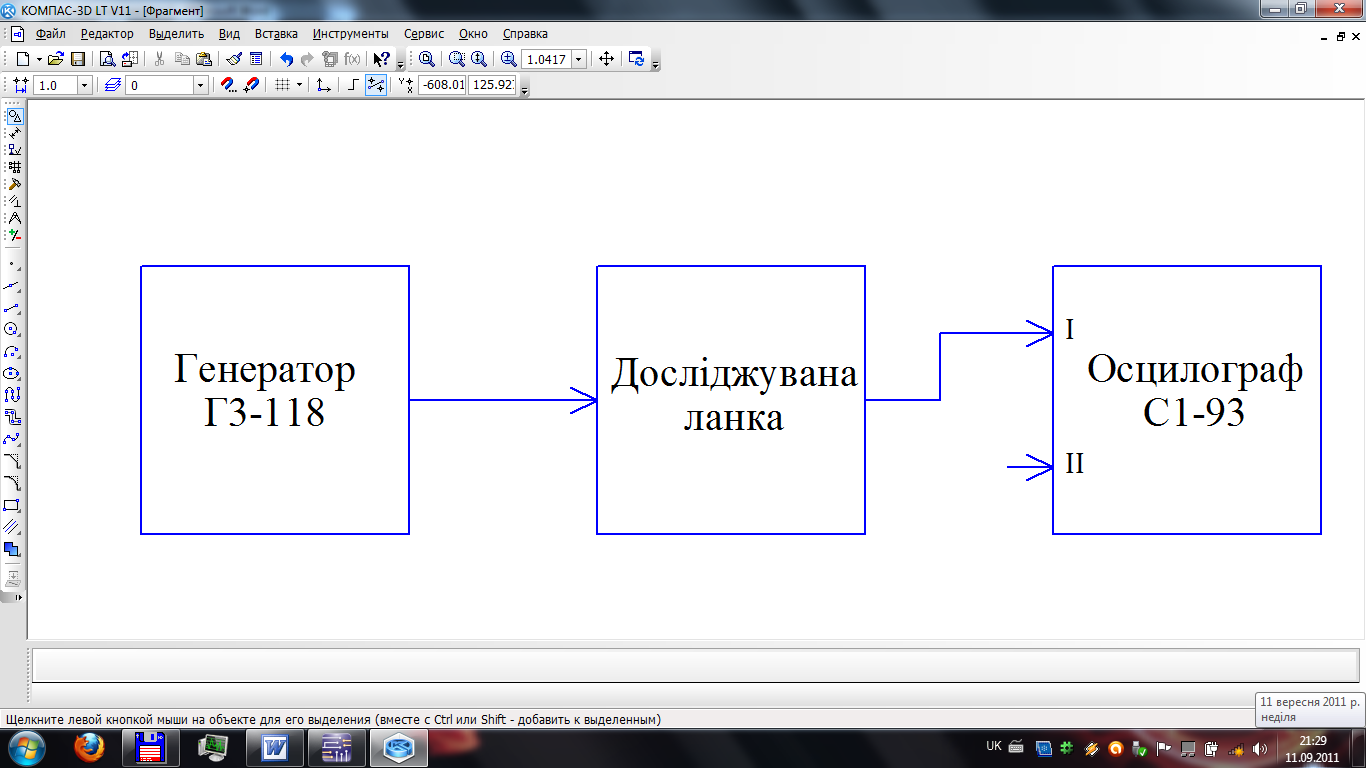Open Firefox from the taskbar
This screenshot has width=1366, height=768.
click(x=88, y=747)
